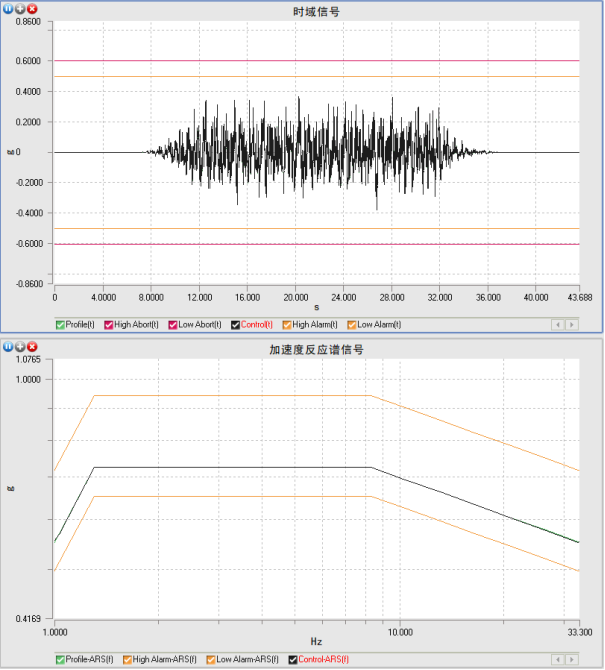Viewport: 605px width, 670px height.
Task: Toggle the Profile(t) trace checkbox
Action: (60, 324)
